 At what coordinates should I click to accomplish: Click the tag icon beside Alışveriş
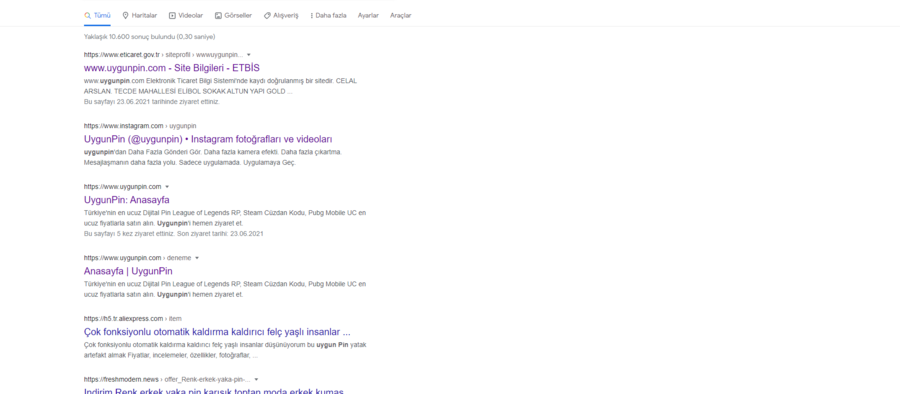point(267,16)
